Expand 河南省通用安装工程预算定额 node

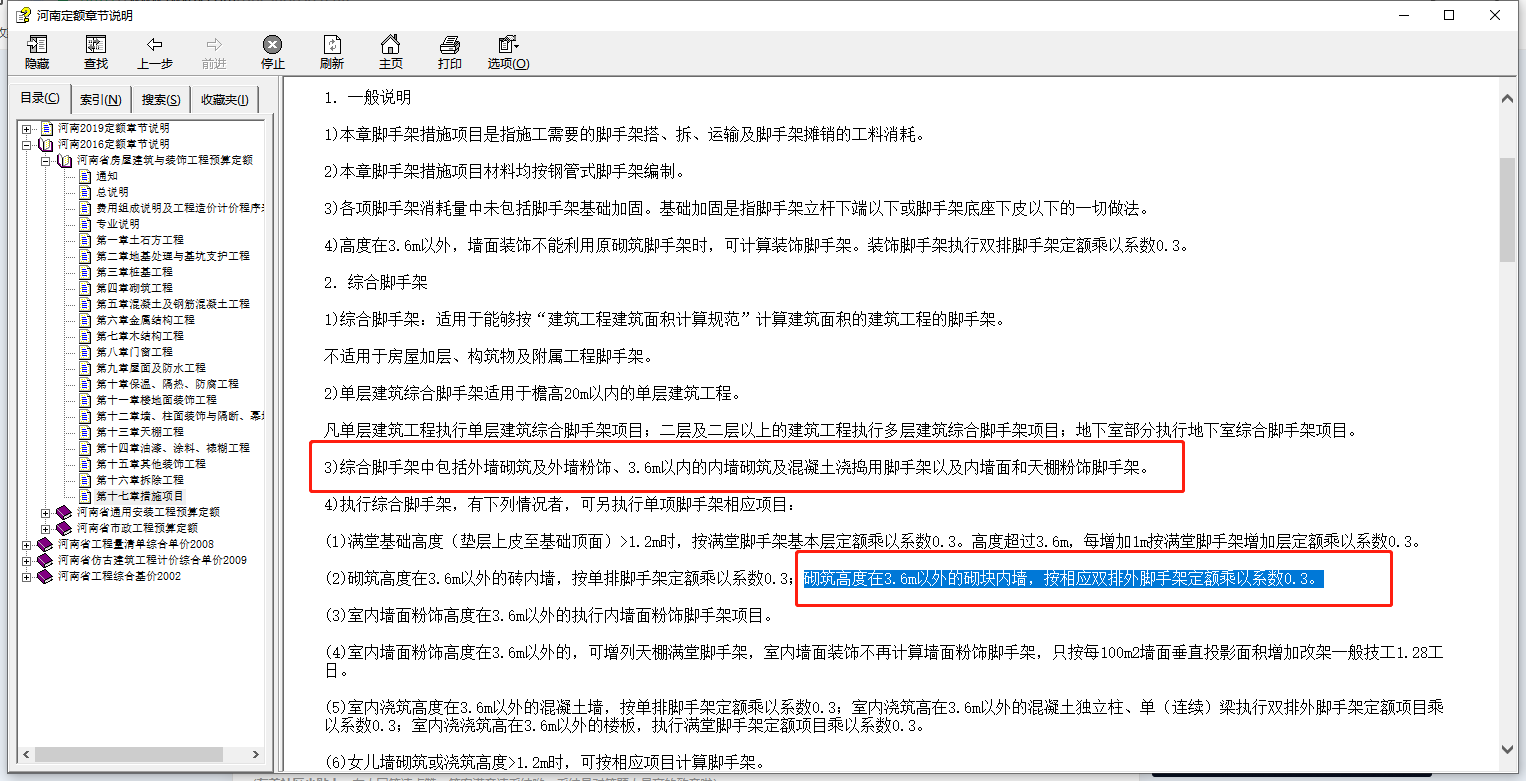click(46, 513)
